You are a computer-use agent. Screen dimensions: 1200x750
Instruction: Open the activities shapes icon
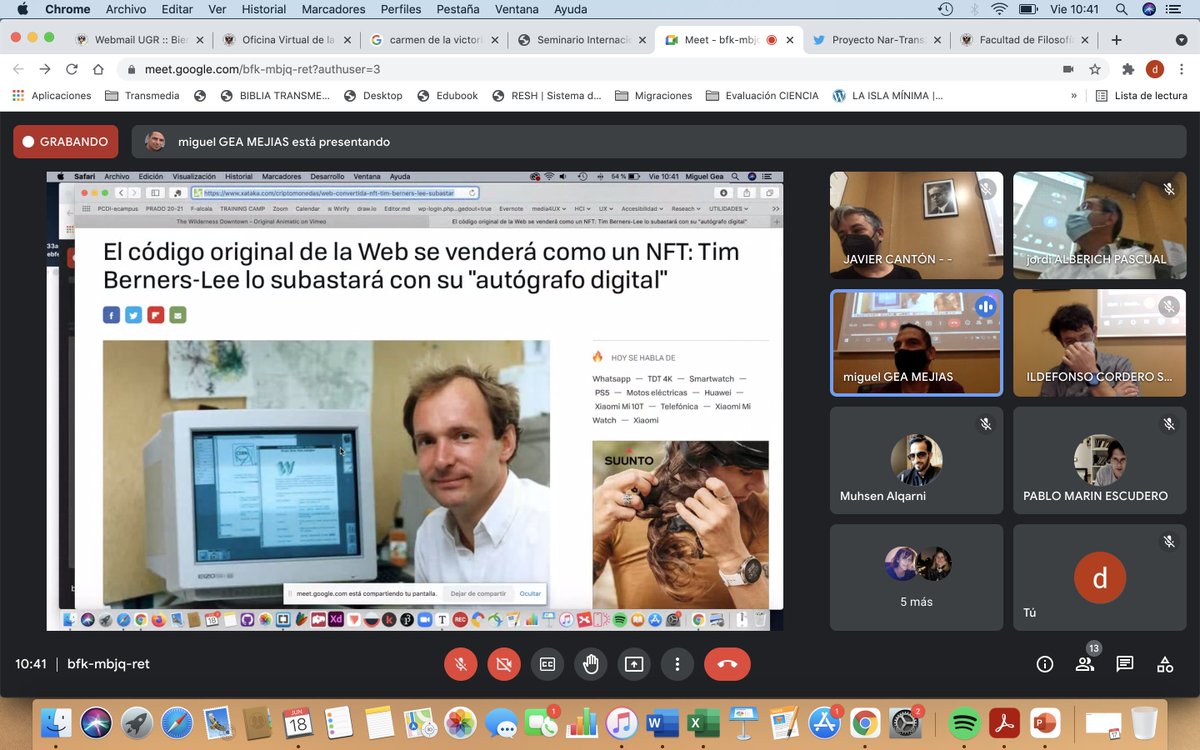point(1165,664)
